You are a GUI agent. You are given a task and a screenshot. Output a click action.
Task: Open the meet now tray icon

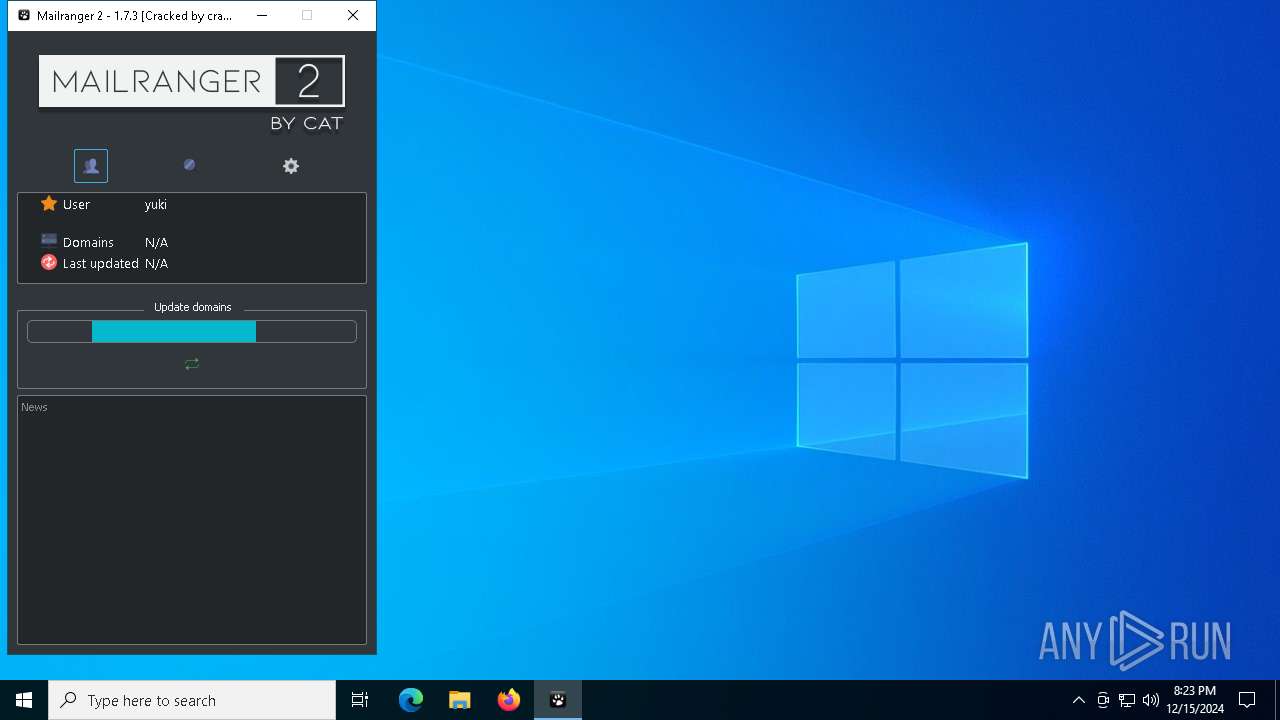[1103, 700]
